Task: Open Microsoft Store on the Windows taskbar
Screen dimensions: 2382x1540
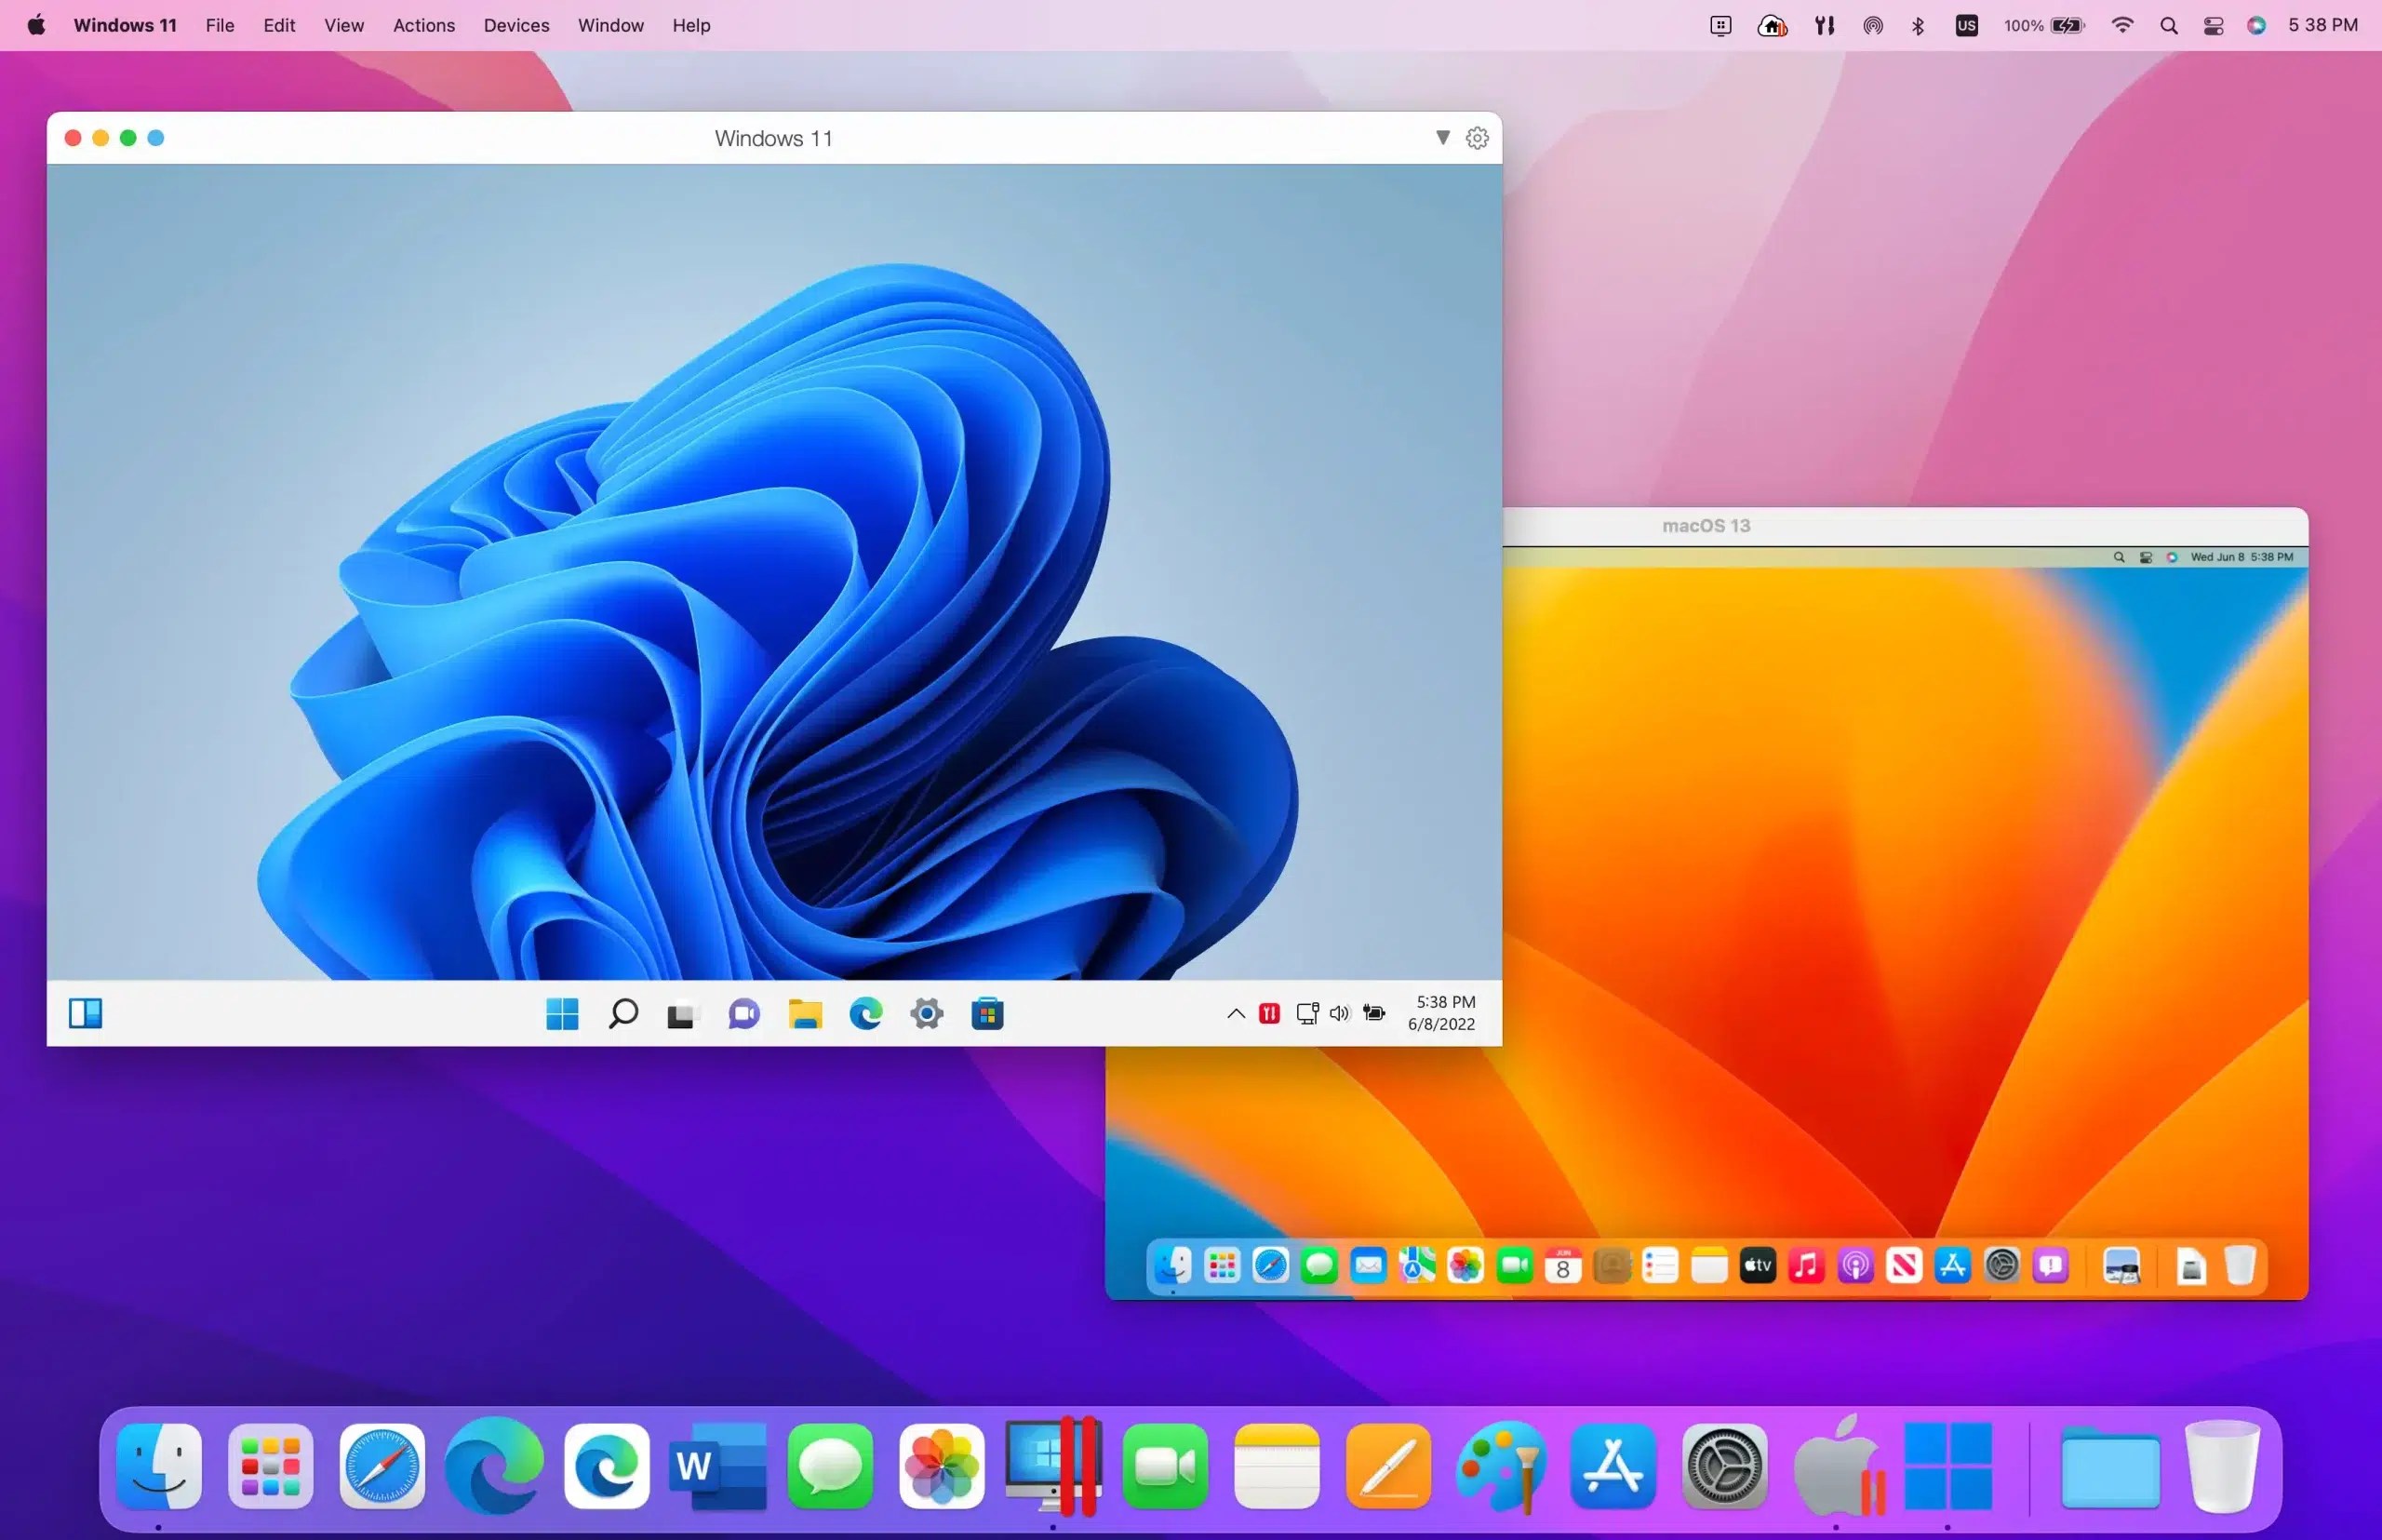Action: click(x=987, y=1013)
